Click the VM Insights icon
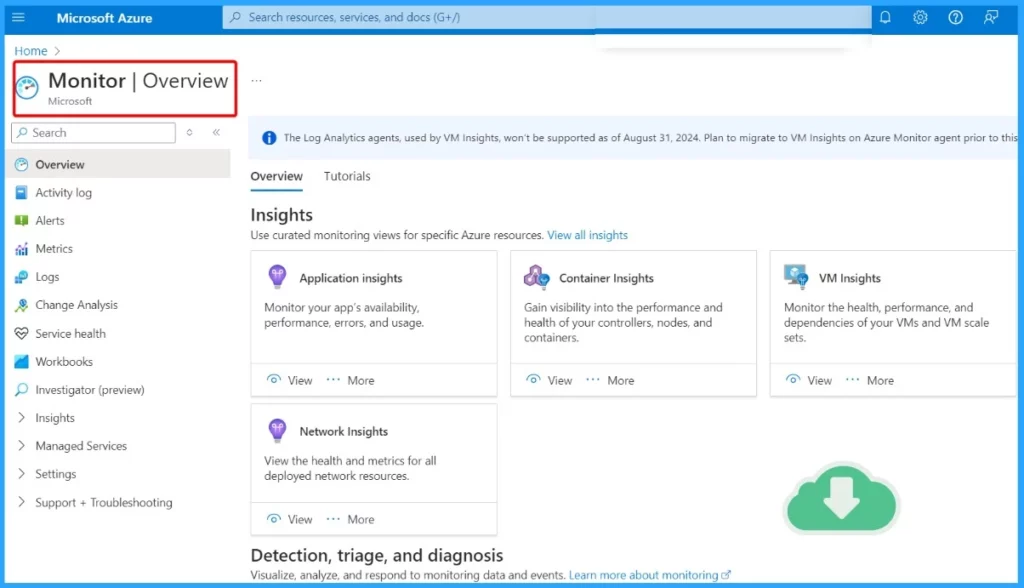The image size is (1024, 588). (796, 276)
